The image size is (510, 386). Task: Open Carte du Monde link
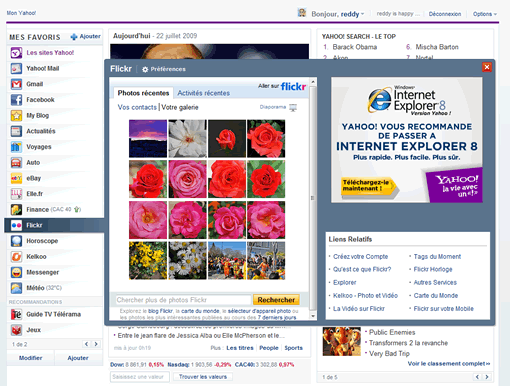436,295
